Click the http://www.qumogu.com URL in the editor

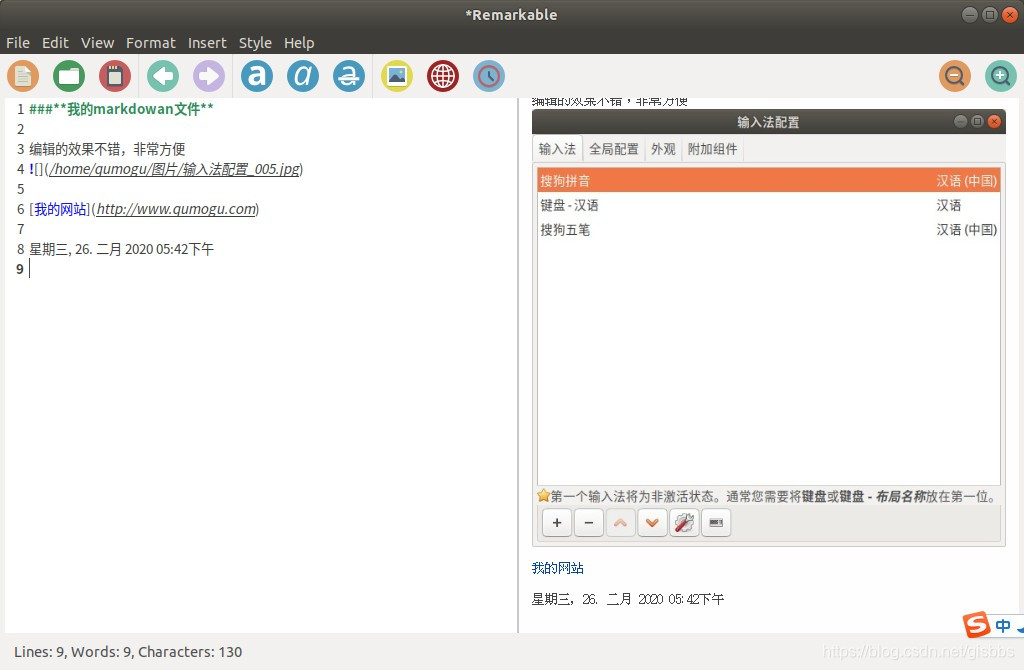coord(176,209)
